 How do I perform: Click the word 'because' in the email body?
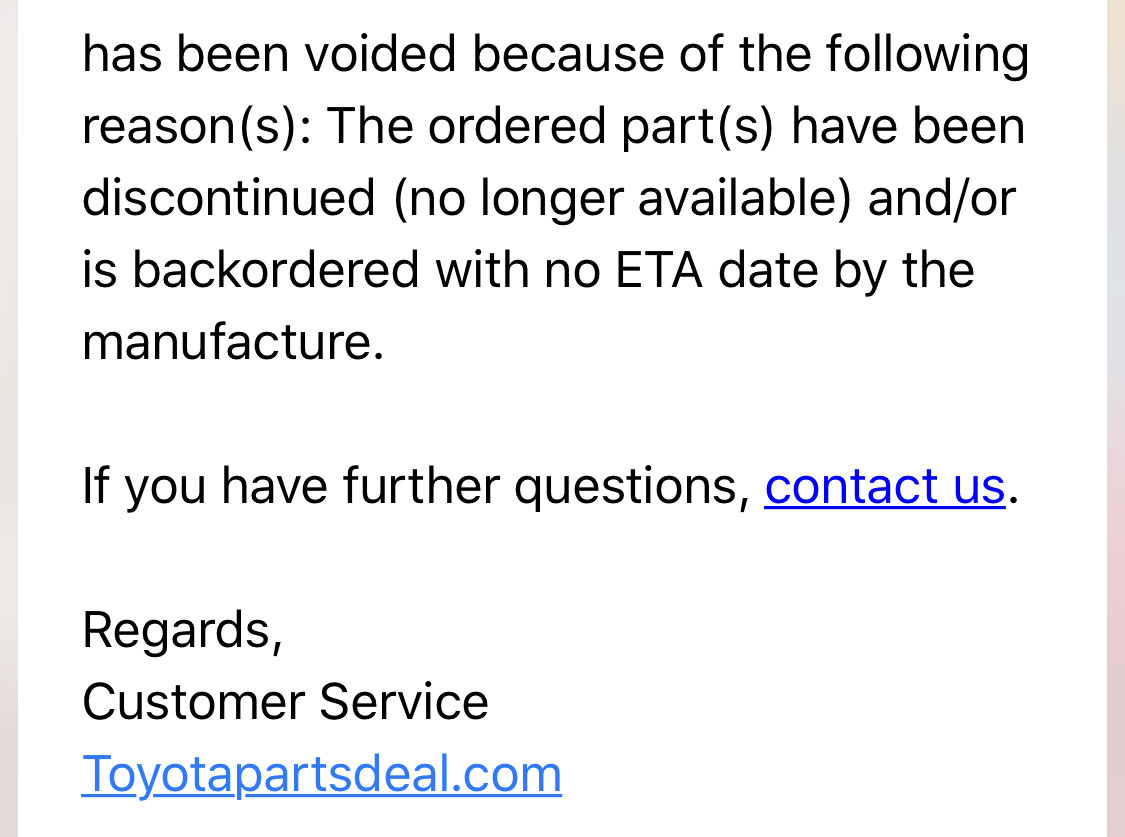pos(568,54)
